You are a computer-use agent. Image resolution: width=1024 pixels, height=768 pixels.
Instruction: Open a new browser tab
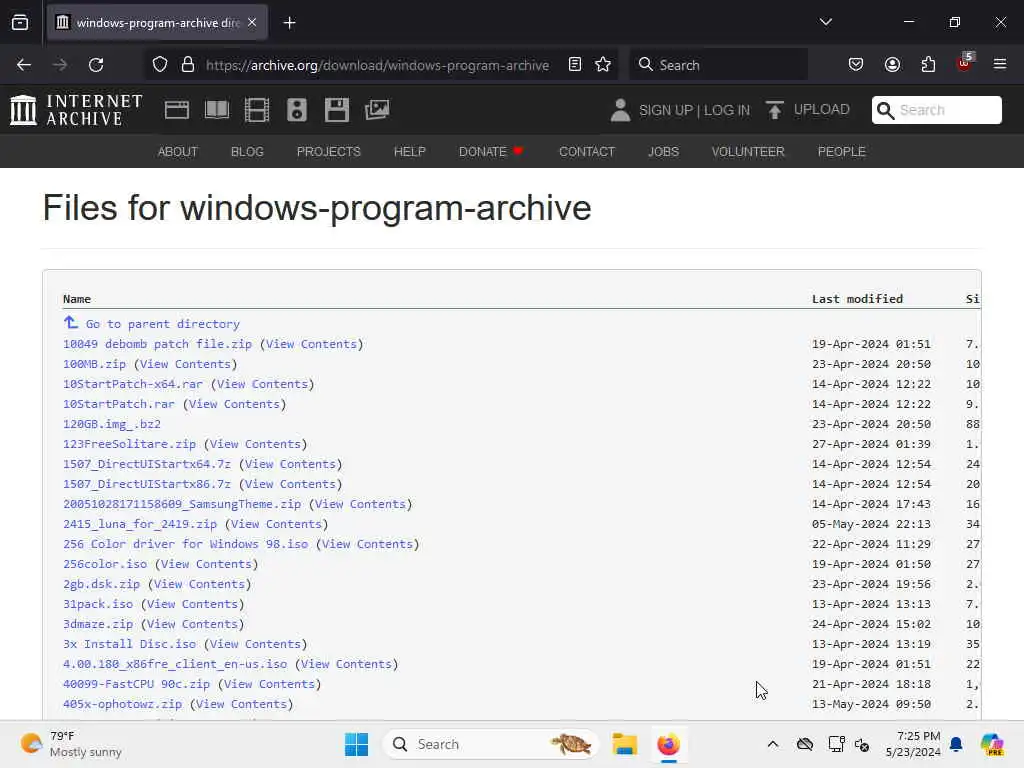click(x=289, y=23)
